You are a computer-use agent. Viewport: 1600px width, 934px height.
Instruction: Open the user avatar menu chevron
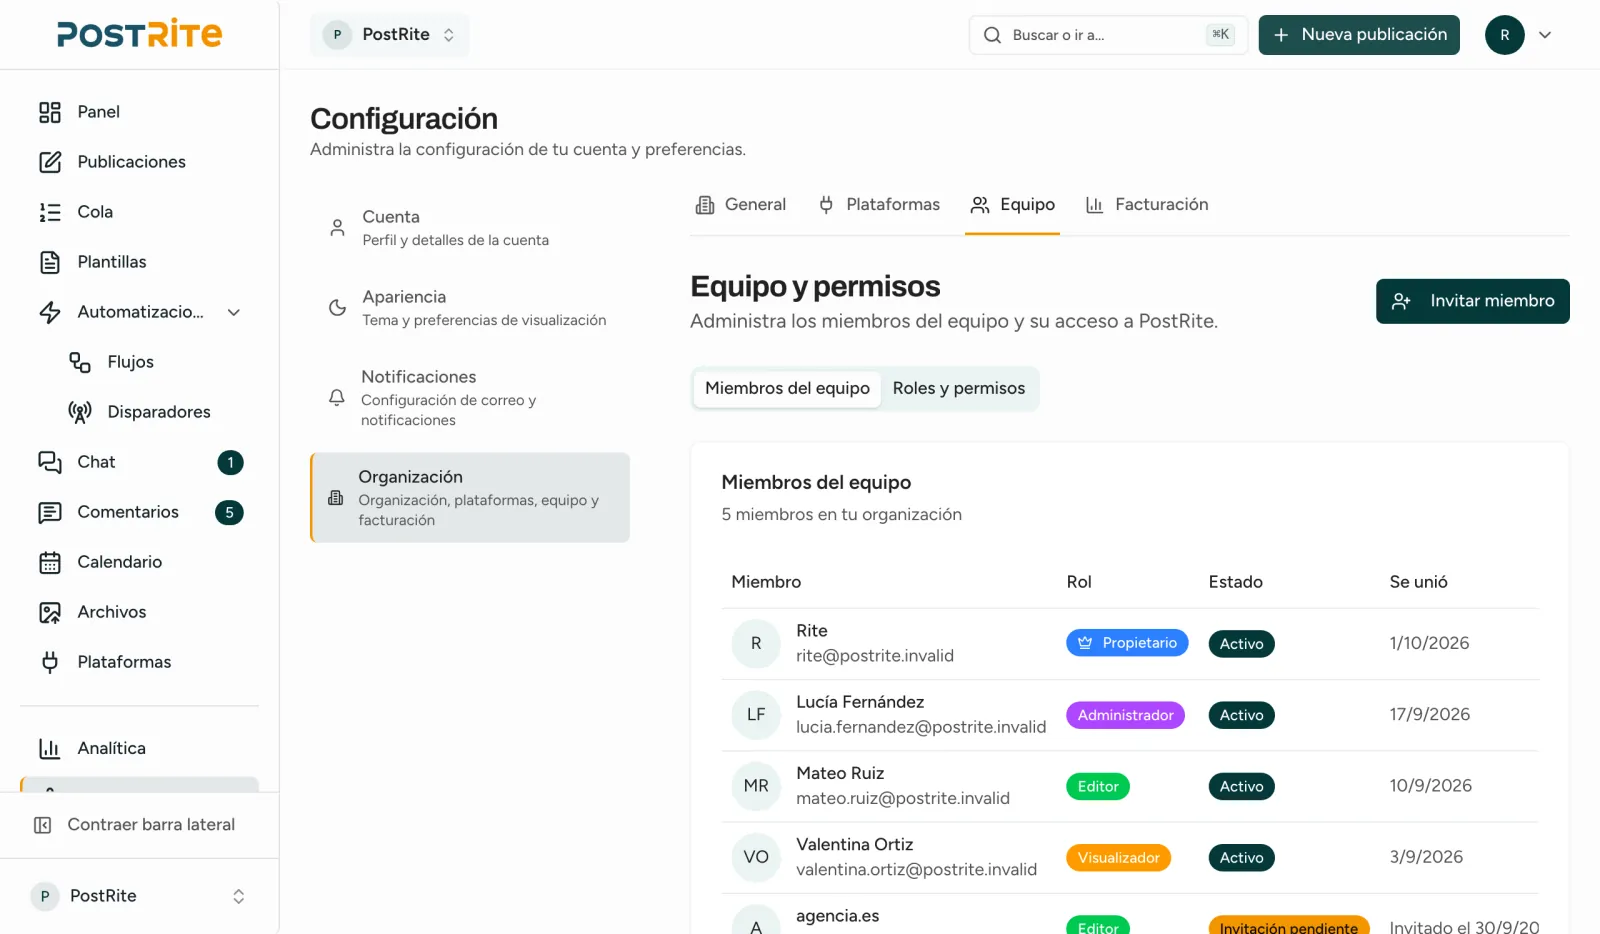[1545, 35]
